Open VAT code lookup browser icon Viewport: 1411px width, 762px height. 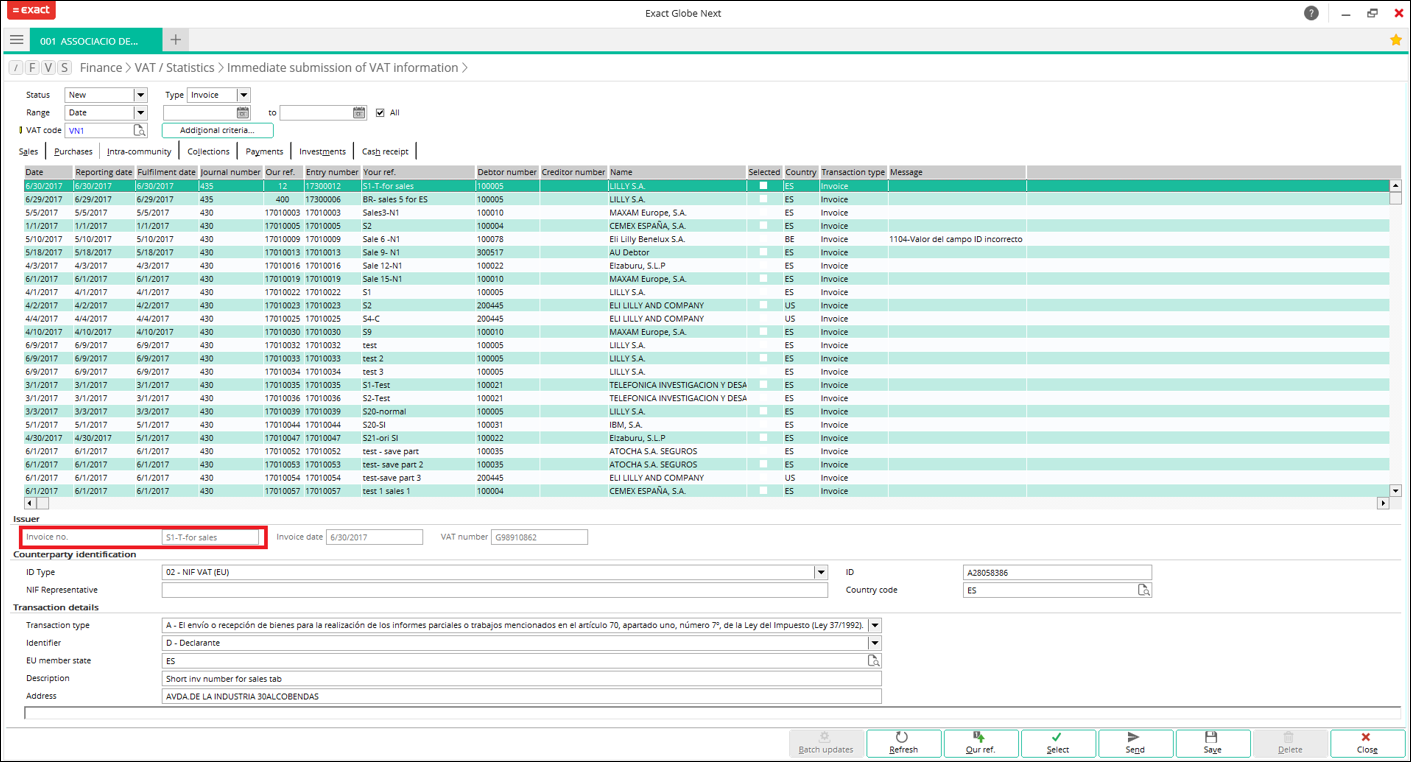pyautogui.click(x=140, y=130)
